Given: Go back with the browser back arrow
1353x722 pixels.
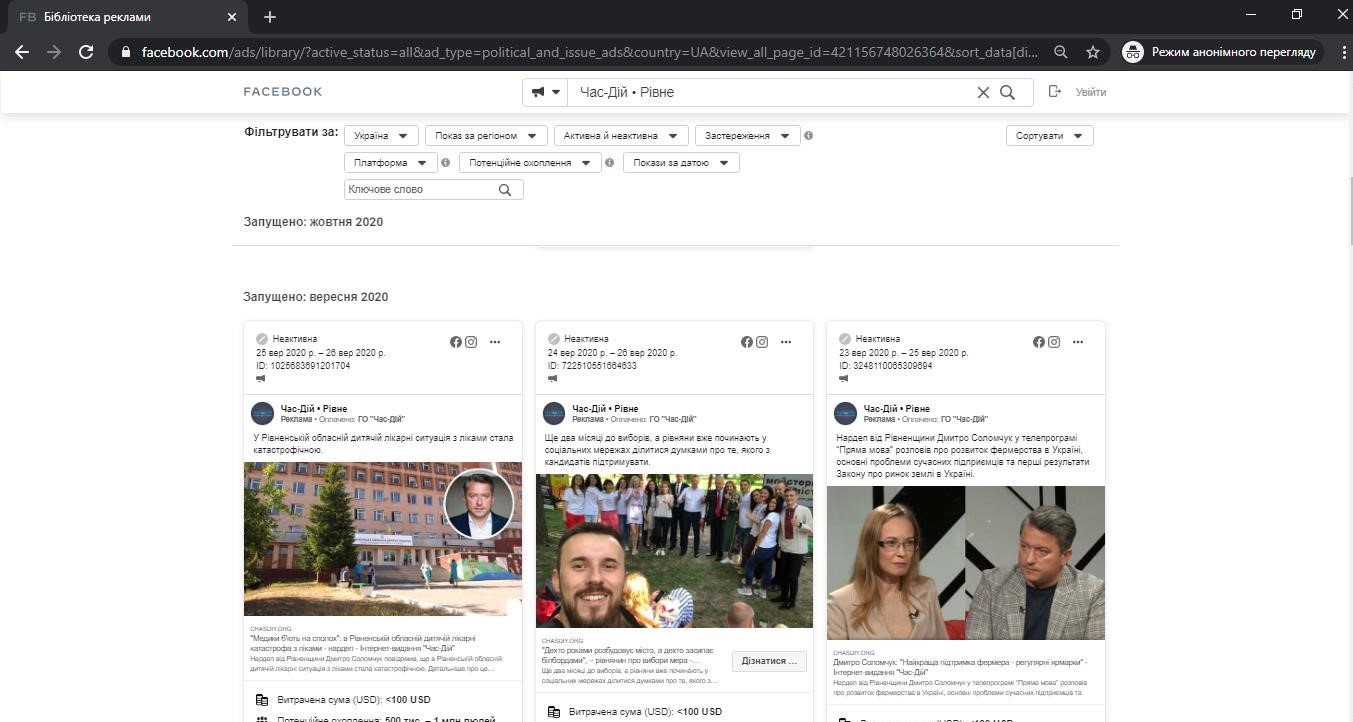Looking at the screenshot, I should tap(22, 52).
